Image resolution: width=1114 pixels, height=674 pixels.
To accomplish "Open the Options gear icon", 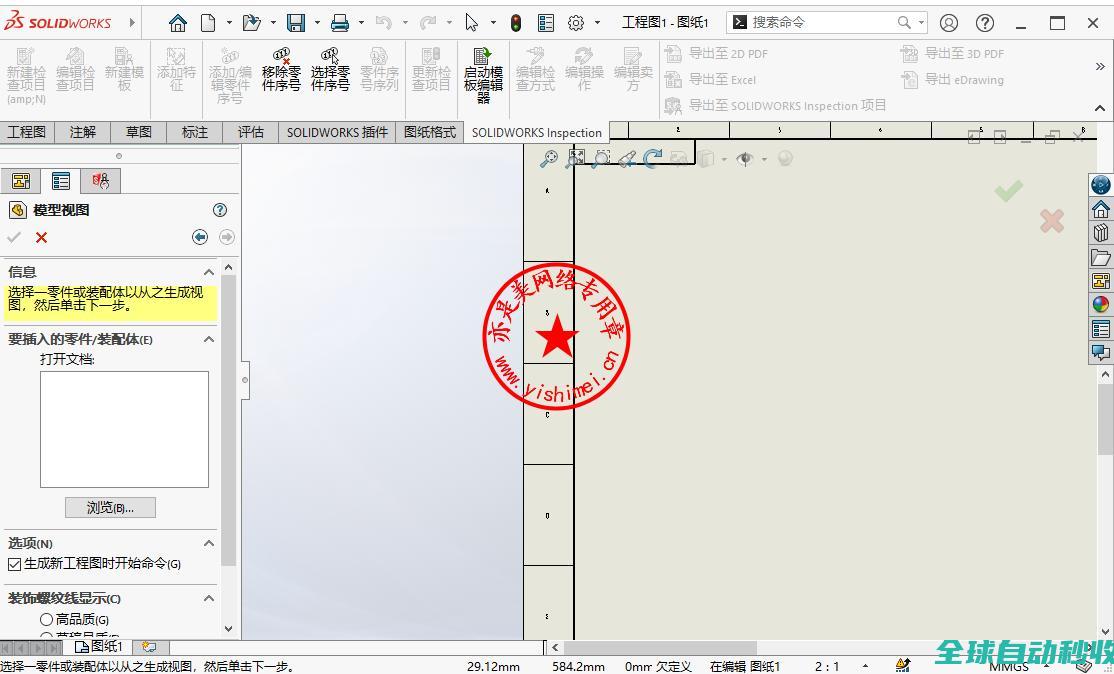I will click(576, 22).
